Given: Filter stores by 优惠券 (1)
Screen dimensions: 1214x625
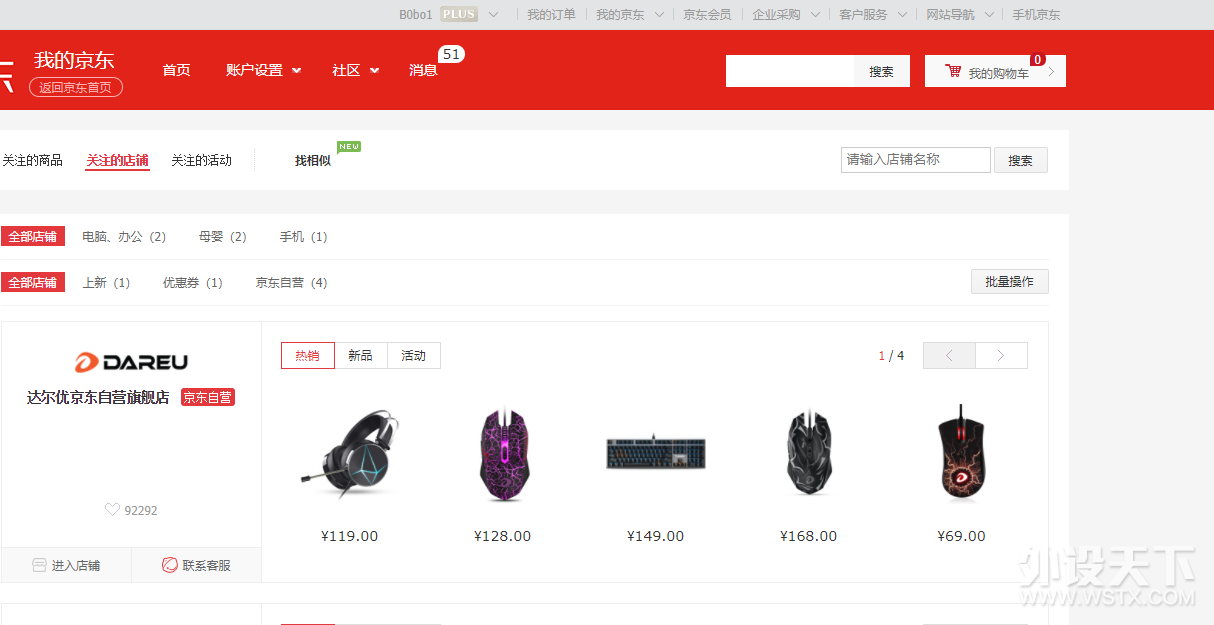Looking at the screenshot, I should pyautogui.click(x=192, y=283).
